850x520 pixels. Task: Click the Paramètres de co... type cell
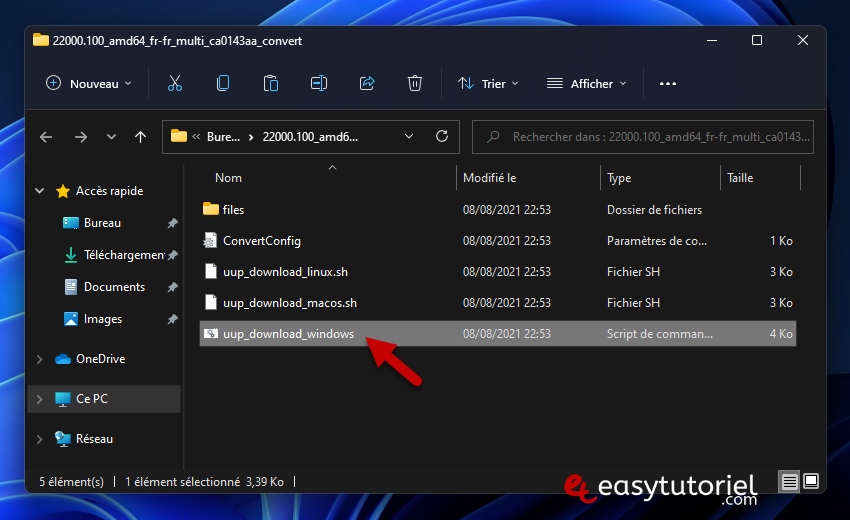tap(657, 241)
